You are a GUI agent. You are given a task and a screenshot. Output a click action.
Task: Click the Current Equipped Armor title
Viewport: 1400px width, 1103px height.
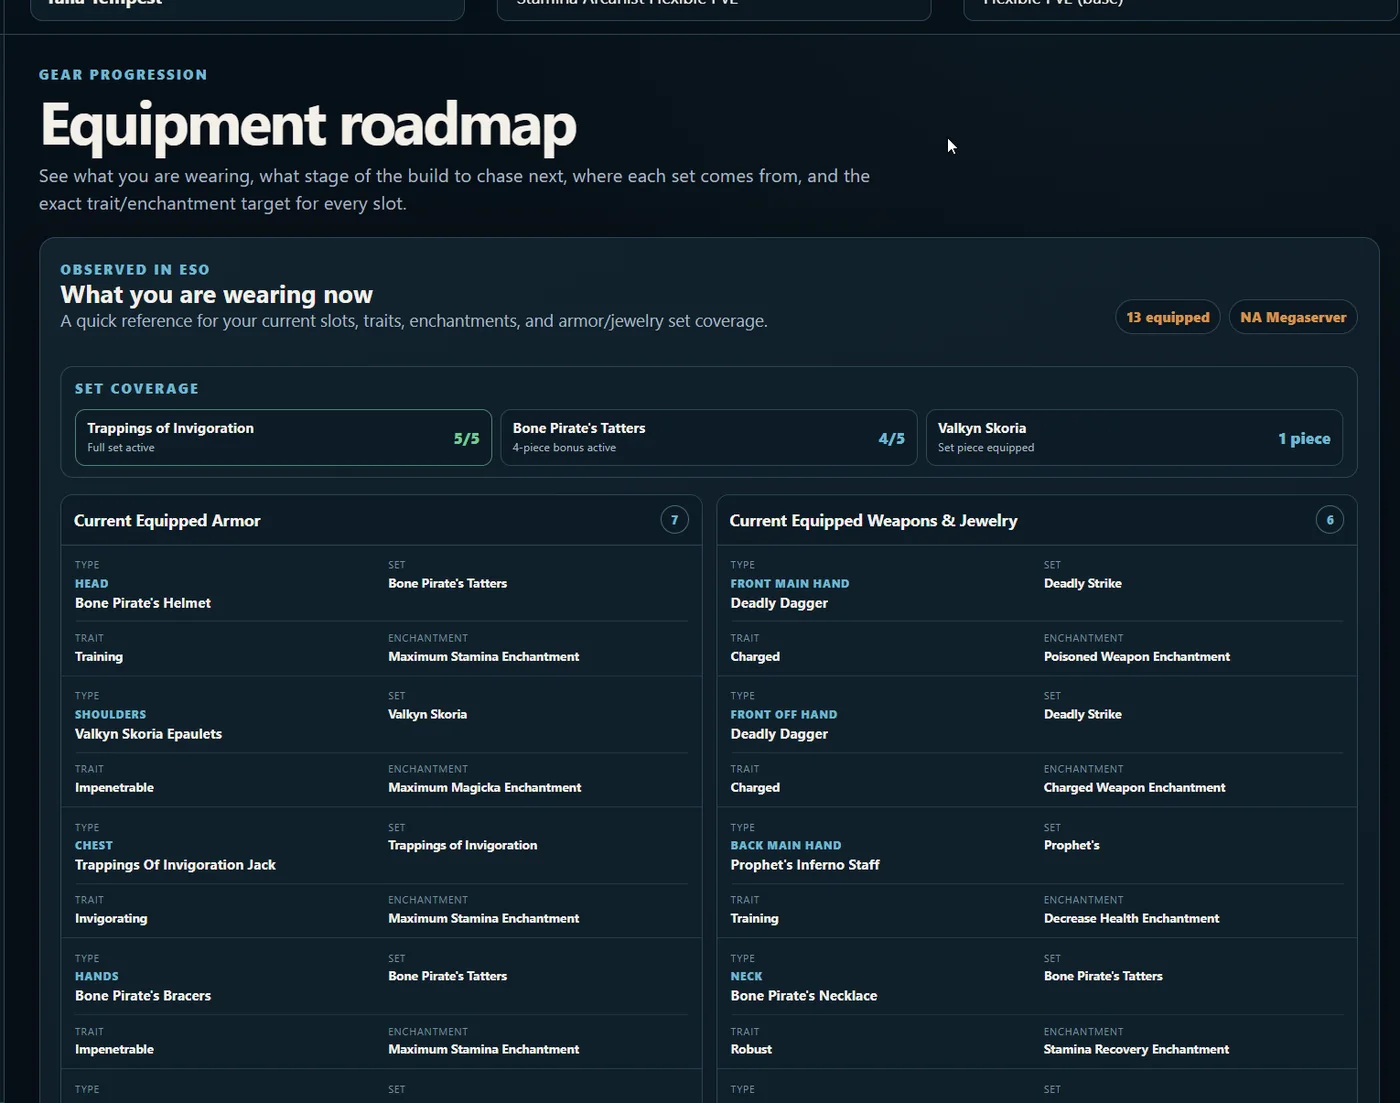pyautogui.click(x=167, y=521)
